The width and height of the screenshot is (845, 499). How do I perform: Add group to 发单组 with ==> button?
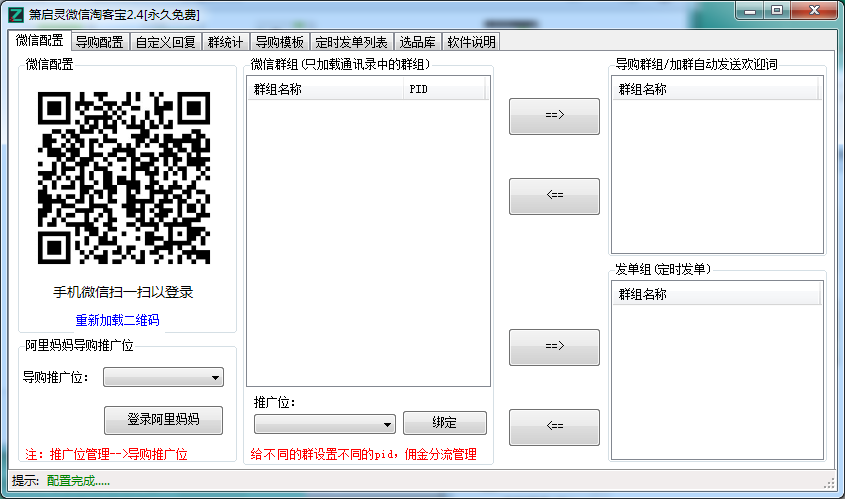554,347
